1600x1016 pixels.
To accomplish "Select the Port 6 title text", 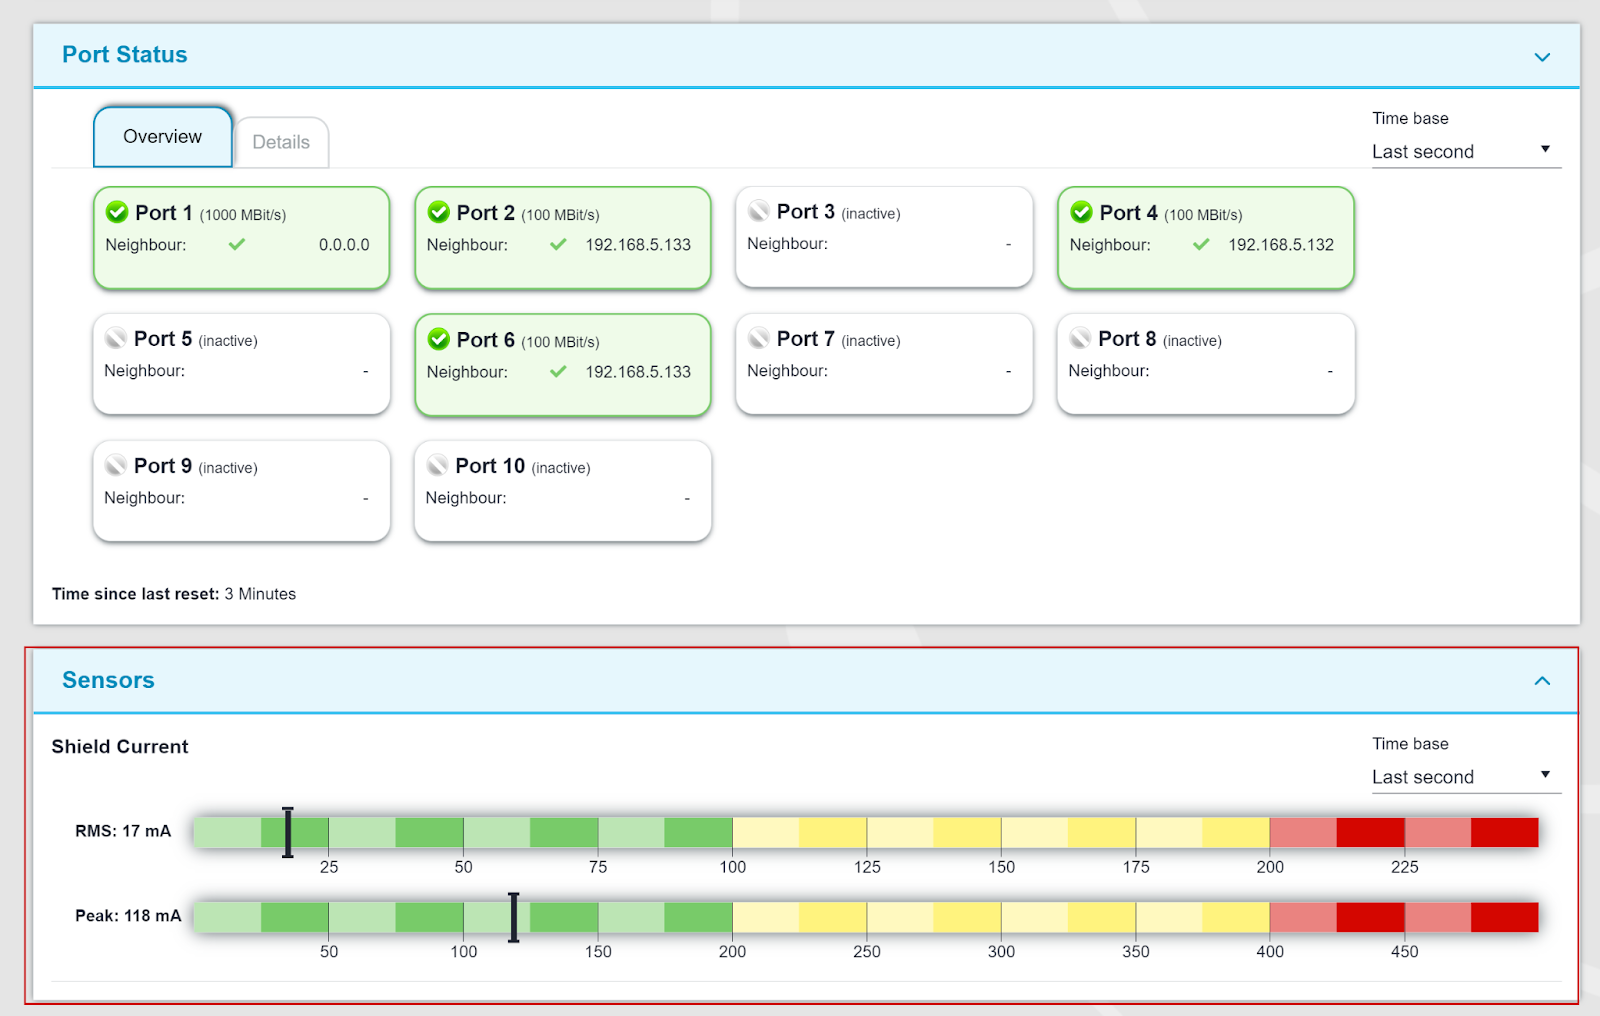I will coord(486,340).
